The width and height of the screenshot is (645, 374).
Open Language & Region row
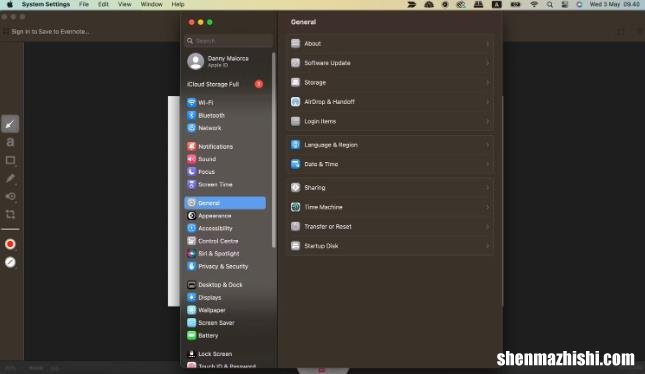[390, 145]
